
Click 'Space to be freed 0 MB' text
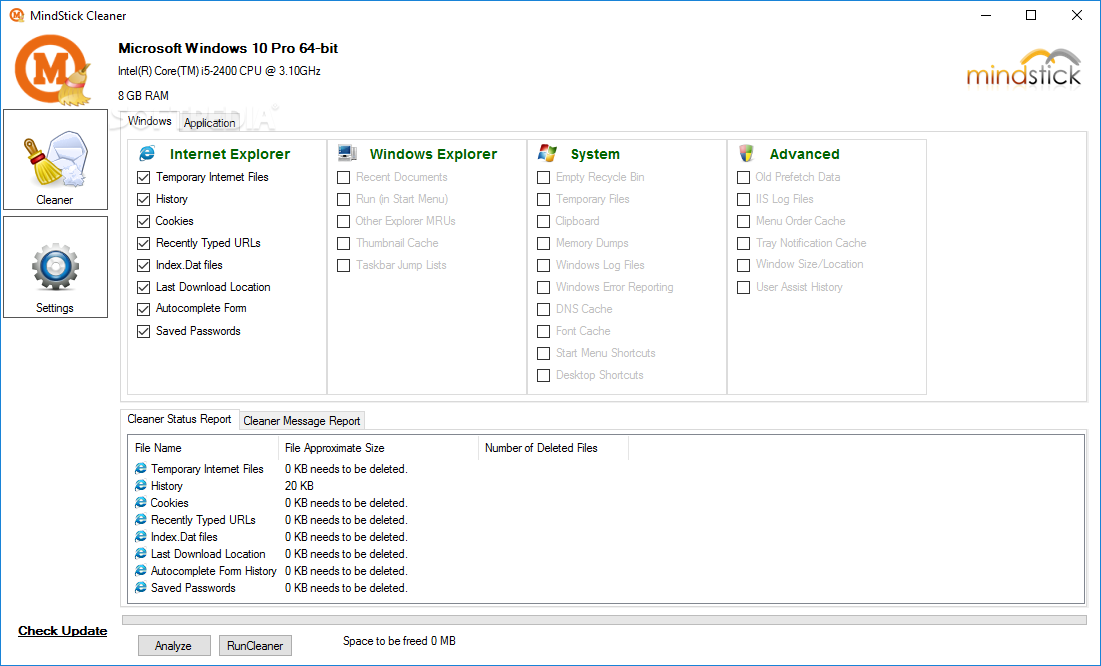[399, 641]
